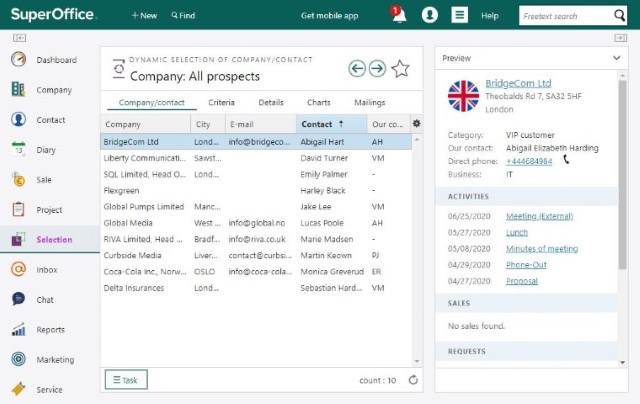Open the Sale section icon
This screenshot has width=640, height=404.
tap(18, 180)
